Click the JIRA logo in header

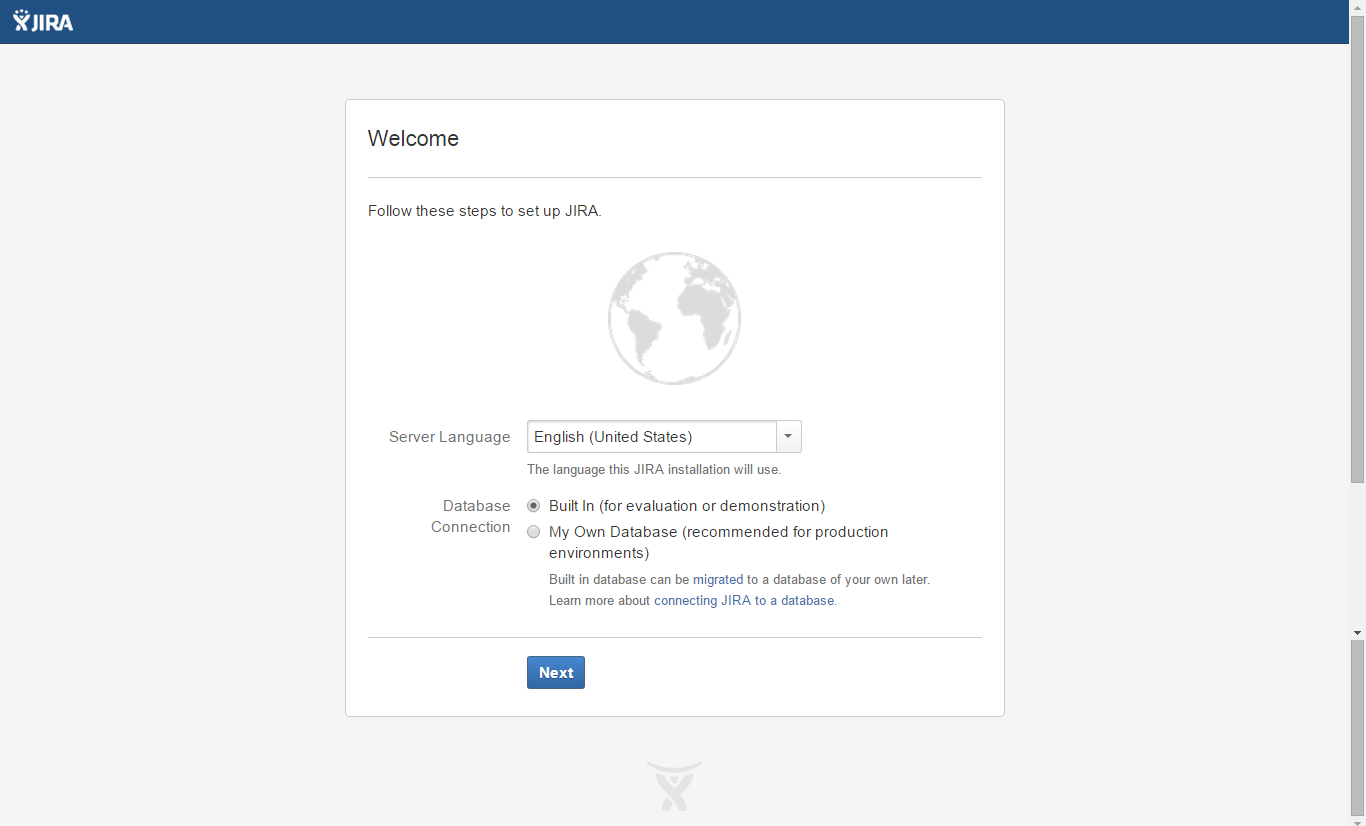coord(43,21)
